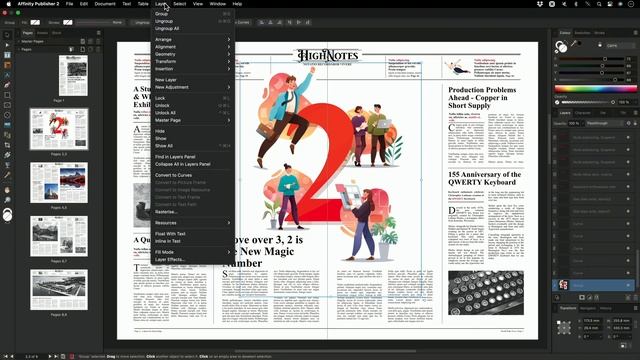Click the layer lock icon in Layers panel
Image resolution: width=640 pixels, height=360 pixels.
tap(635, 123)
